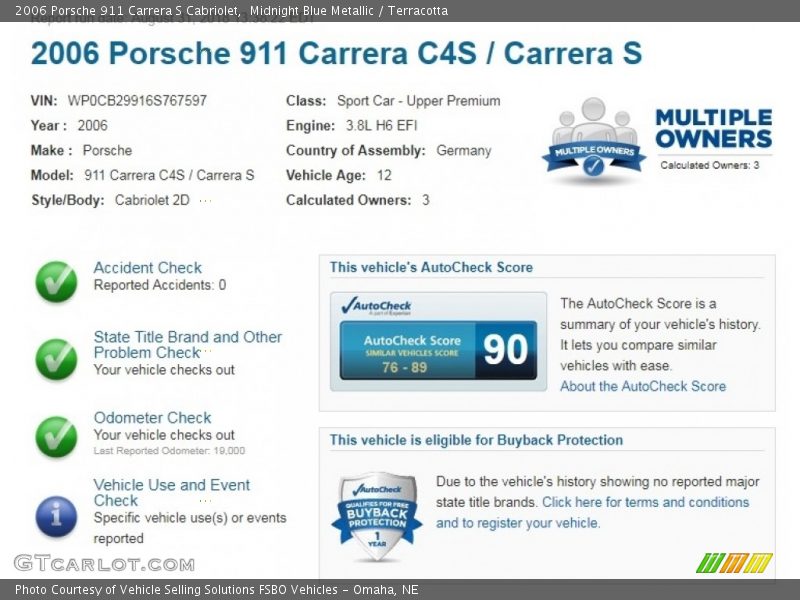
Task: Click the Make value Porsche
Action: point(107,151)
